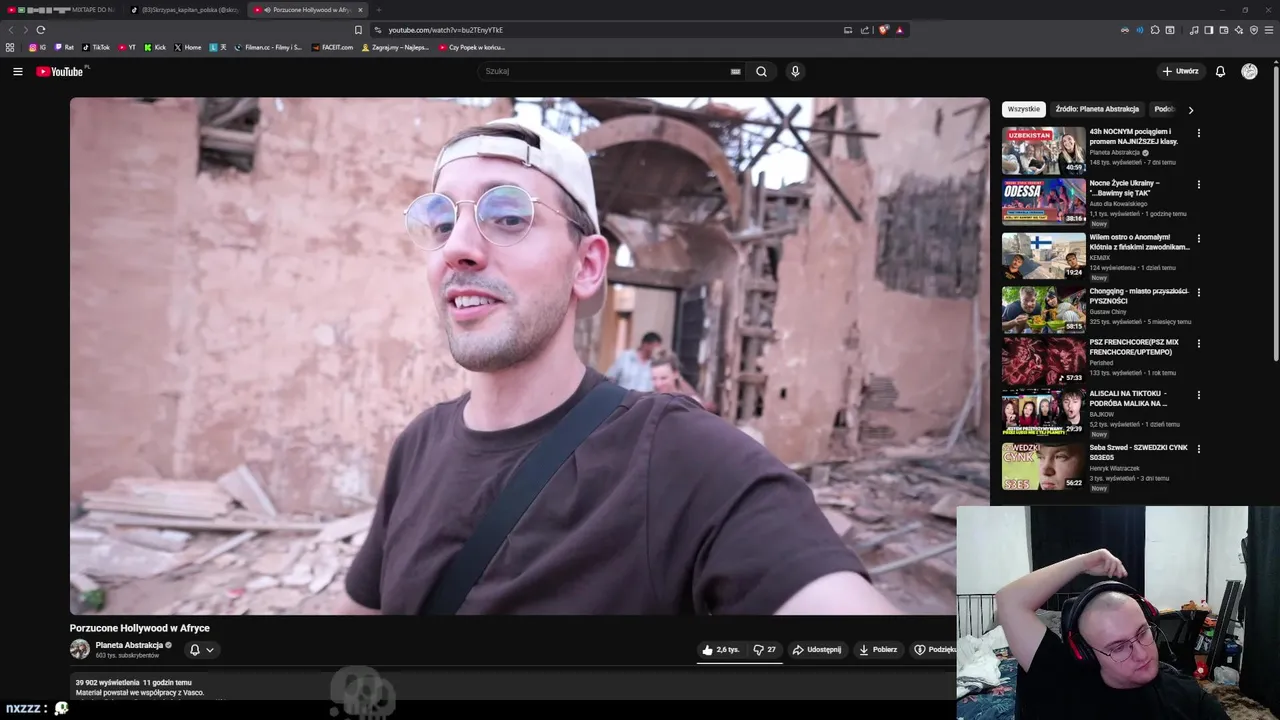Open the 43h NOCNYM pociągiem video title

click(x=1133, y=136)
